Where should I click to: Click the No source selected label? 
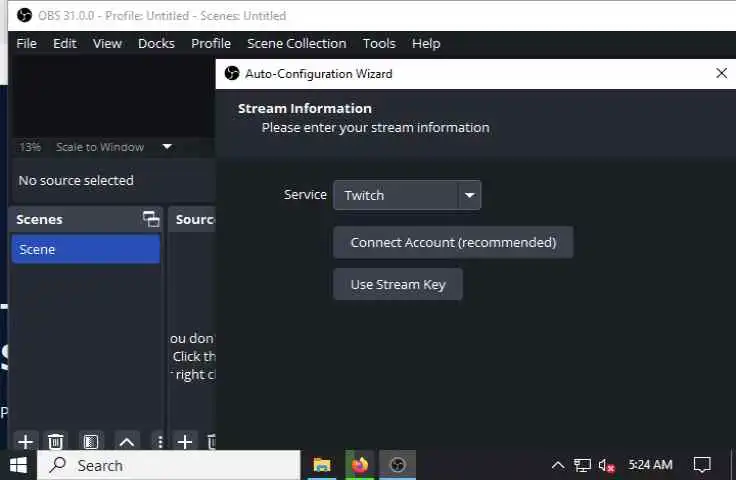(76, 180)
